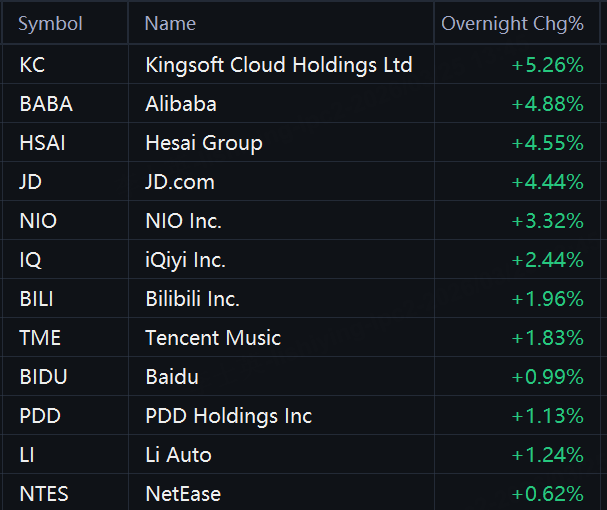Click the +5.26% overnight change value
The height and width of the screenshot is (510, 607).
click(x=547, y=65)
